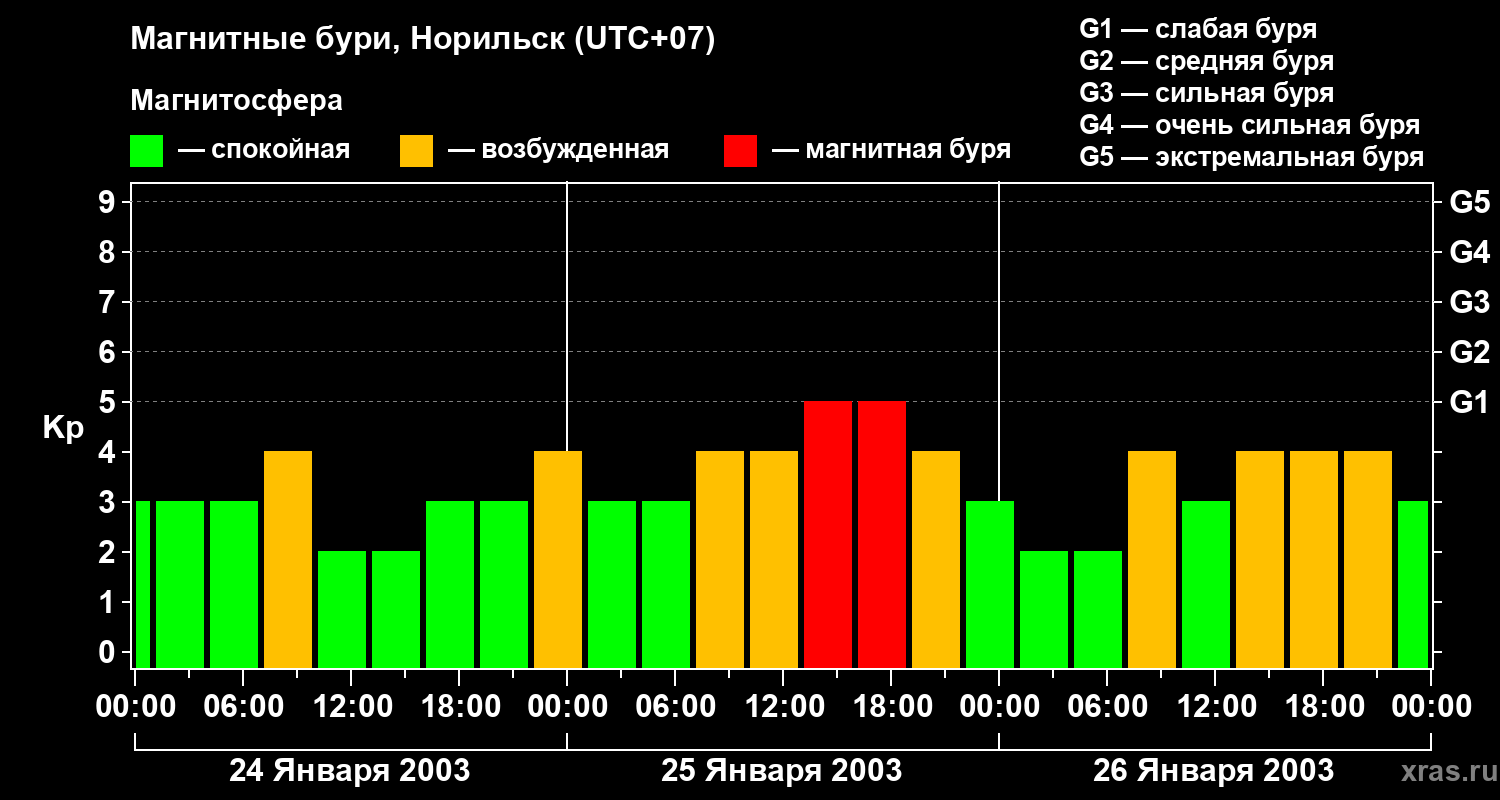Click the '12:00' time label above 24 Января
This screenshot has height=800, width=1500.
click(351, 707)
